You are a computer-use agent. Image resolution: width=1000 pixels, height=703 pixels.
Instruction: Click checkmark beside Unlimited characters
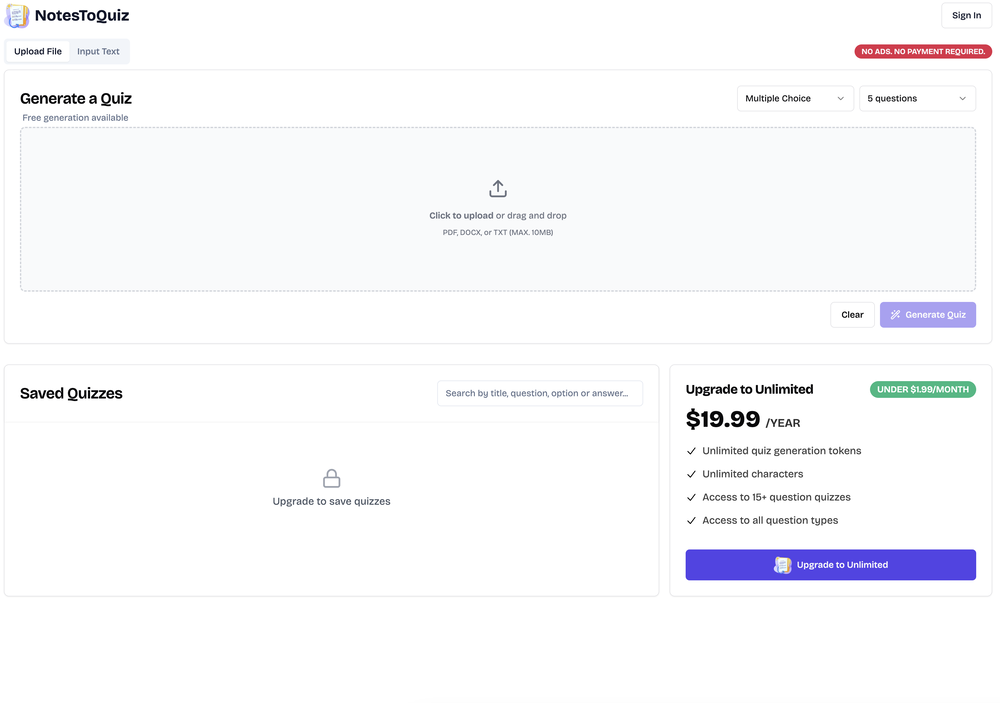691,474
